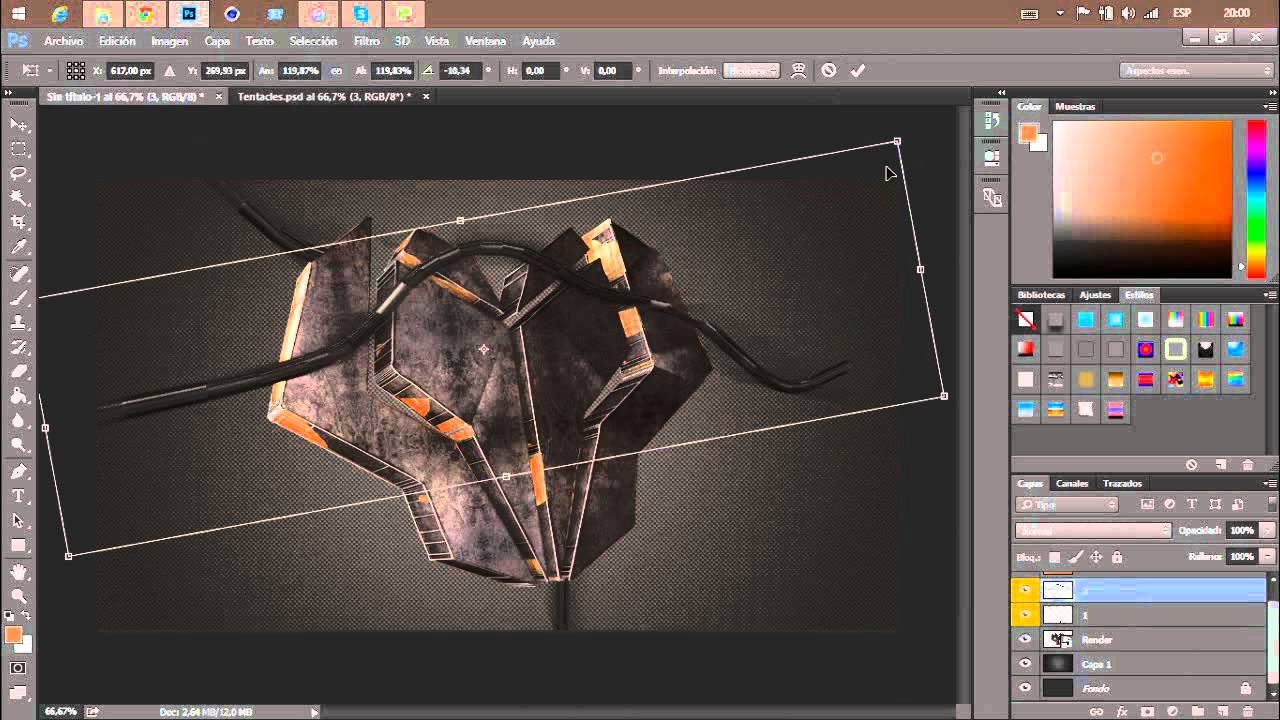Image resolution: width=1280 pixels, height=720 pixels.
Task: Select the Crop tool
Action: point(18,223)
